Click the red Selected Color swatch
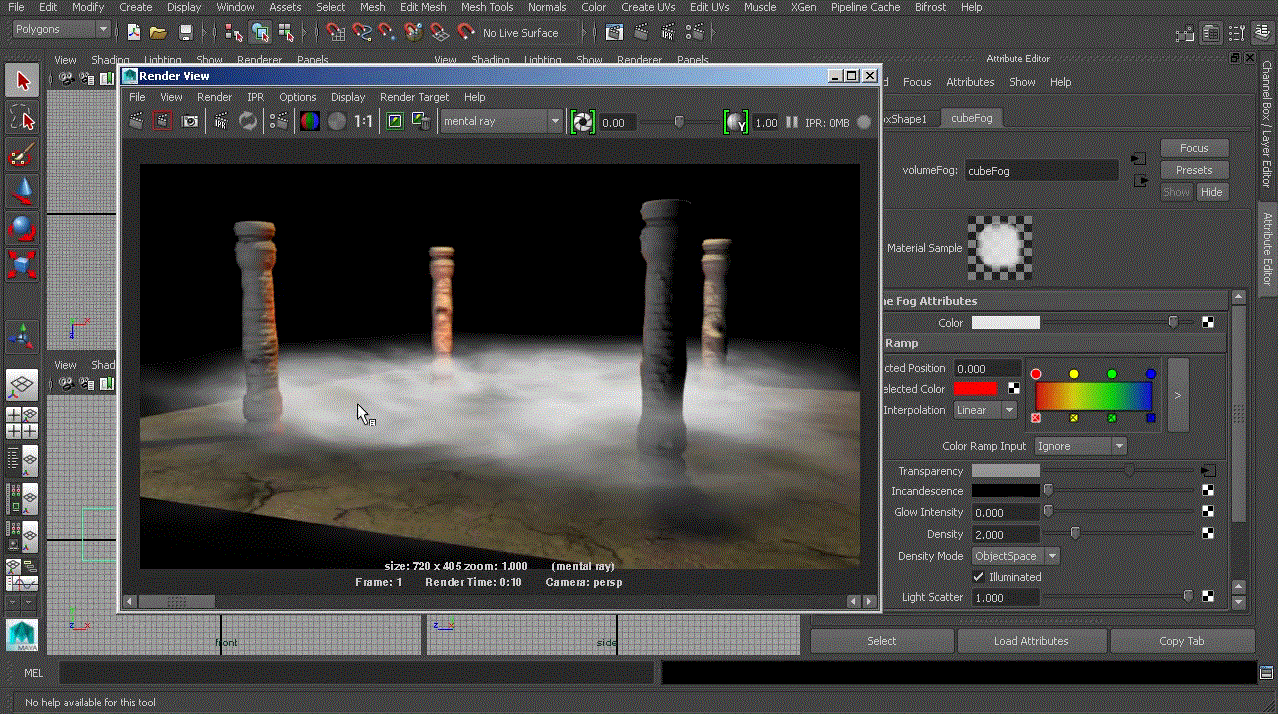1278x714 pixels. pos(975,389)
